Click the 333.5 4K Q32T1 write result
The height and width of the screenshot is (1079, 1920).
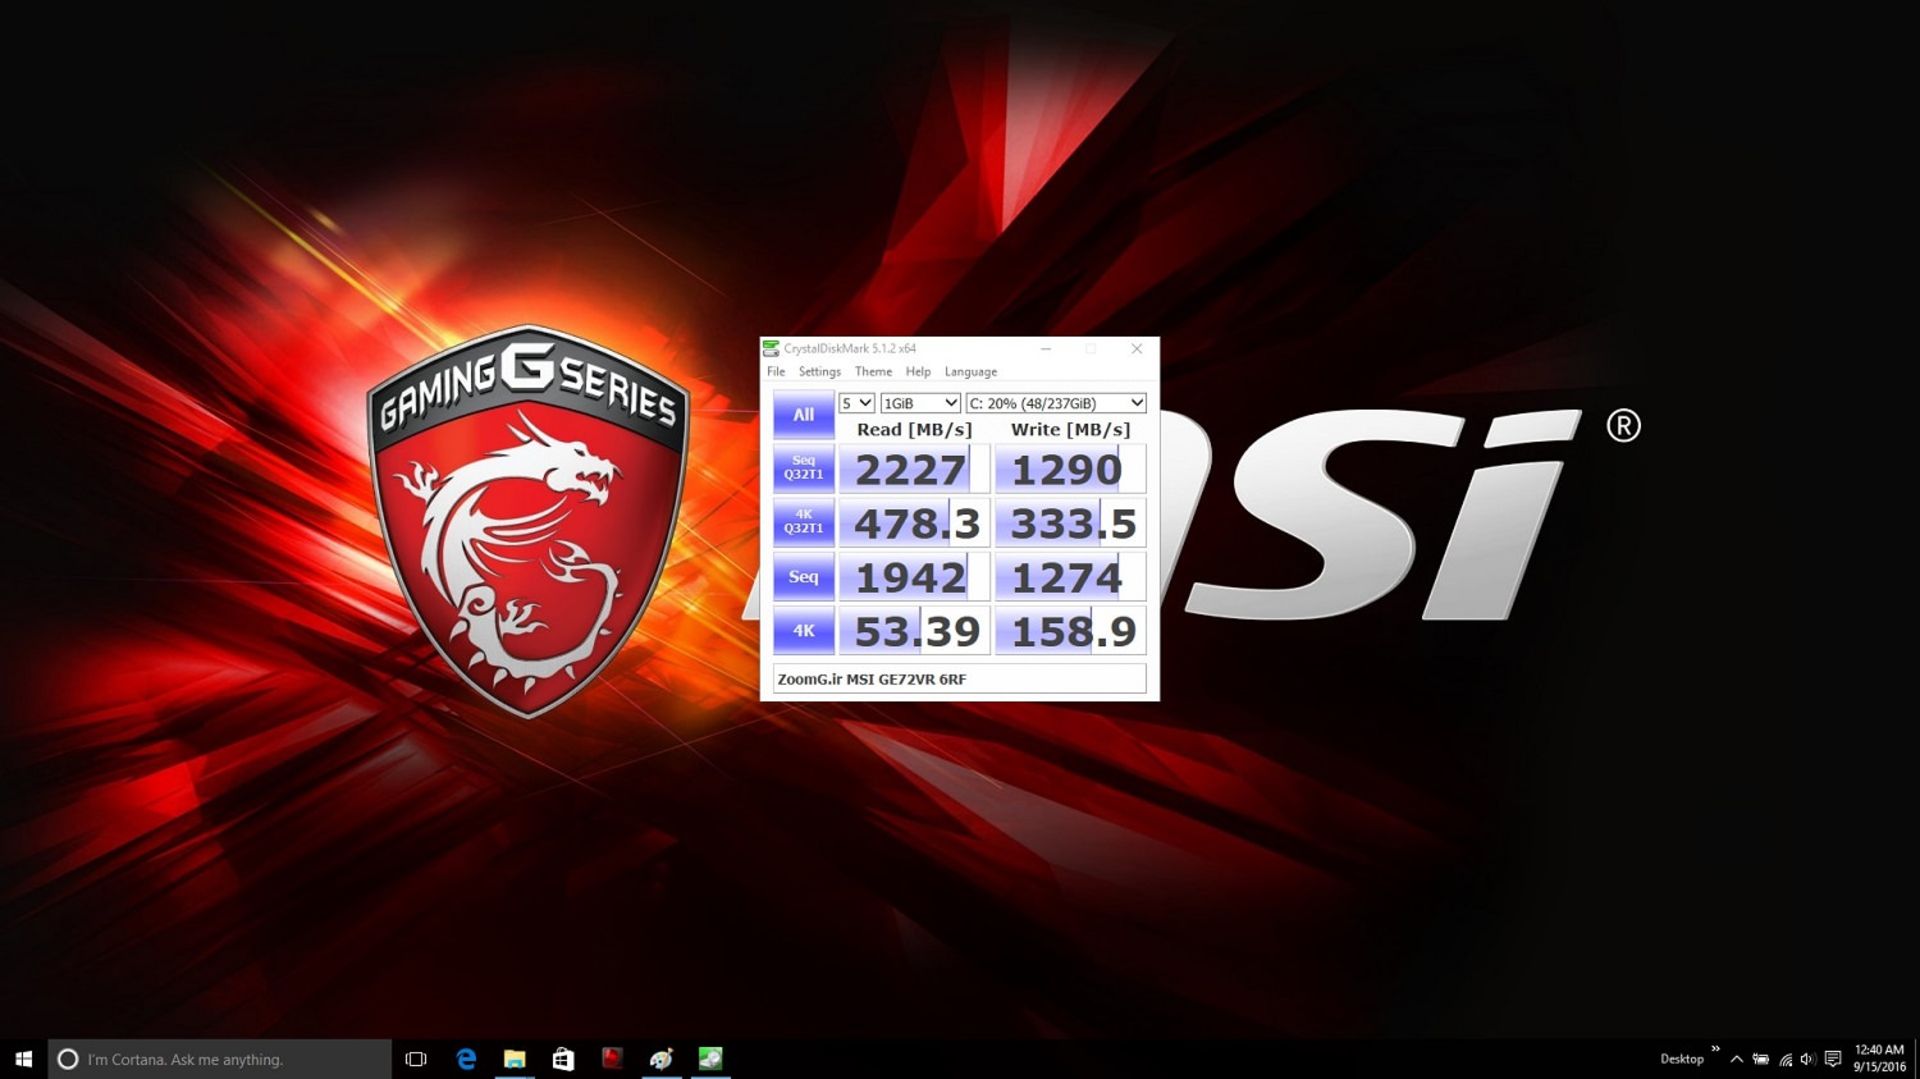coord(1070,523)
